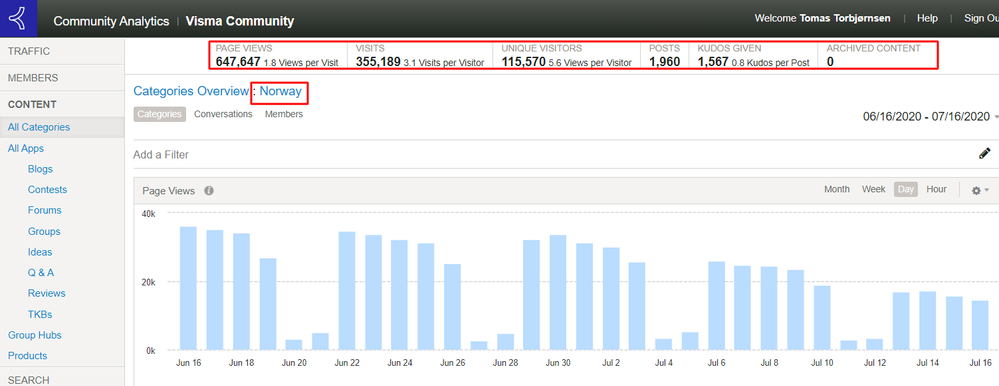This screenshot has width=999, height=386.
Task: Click the Sign Out link
Action: point(981,18)
